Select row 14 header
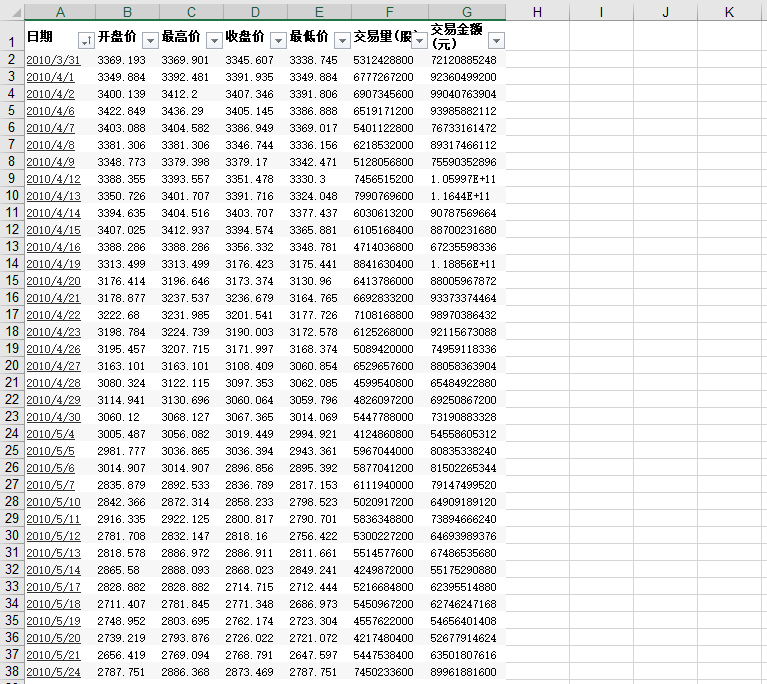Image resolution: width=767 pixels, height=684 pixels. pyautogui.click(x=12, y=264)
